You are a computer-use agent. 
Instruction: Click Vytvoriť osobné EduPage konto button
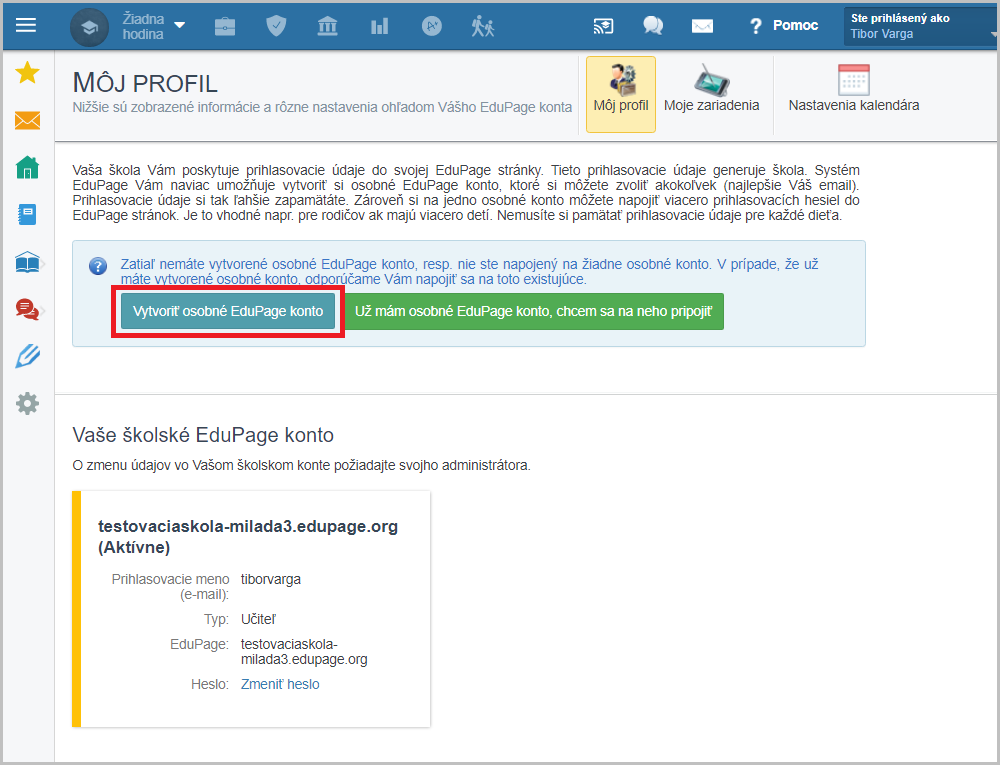[x=228, y=311]
